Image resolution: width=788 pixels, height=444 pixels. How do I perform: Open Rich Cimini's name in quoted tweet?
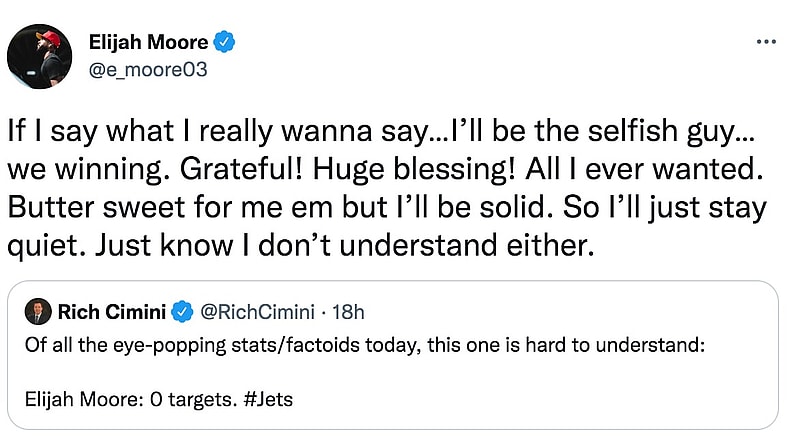tap(113, 312)
